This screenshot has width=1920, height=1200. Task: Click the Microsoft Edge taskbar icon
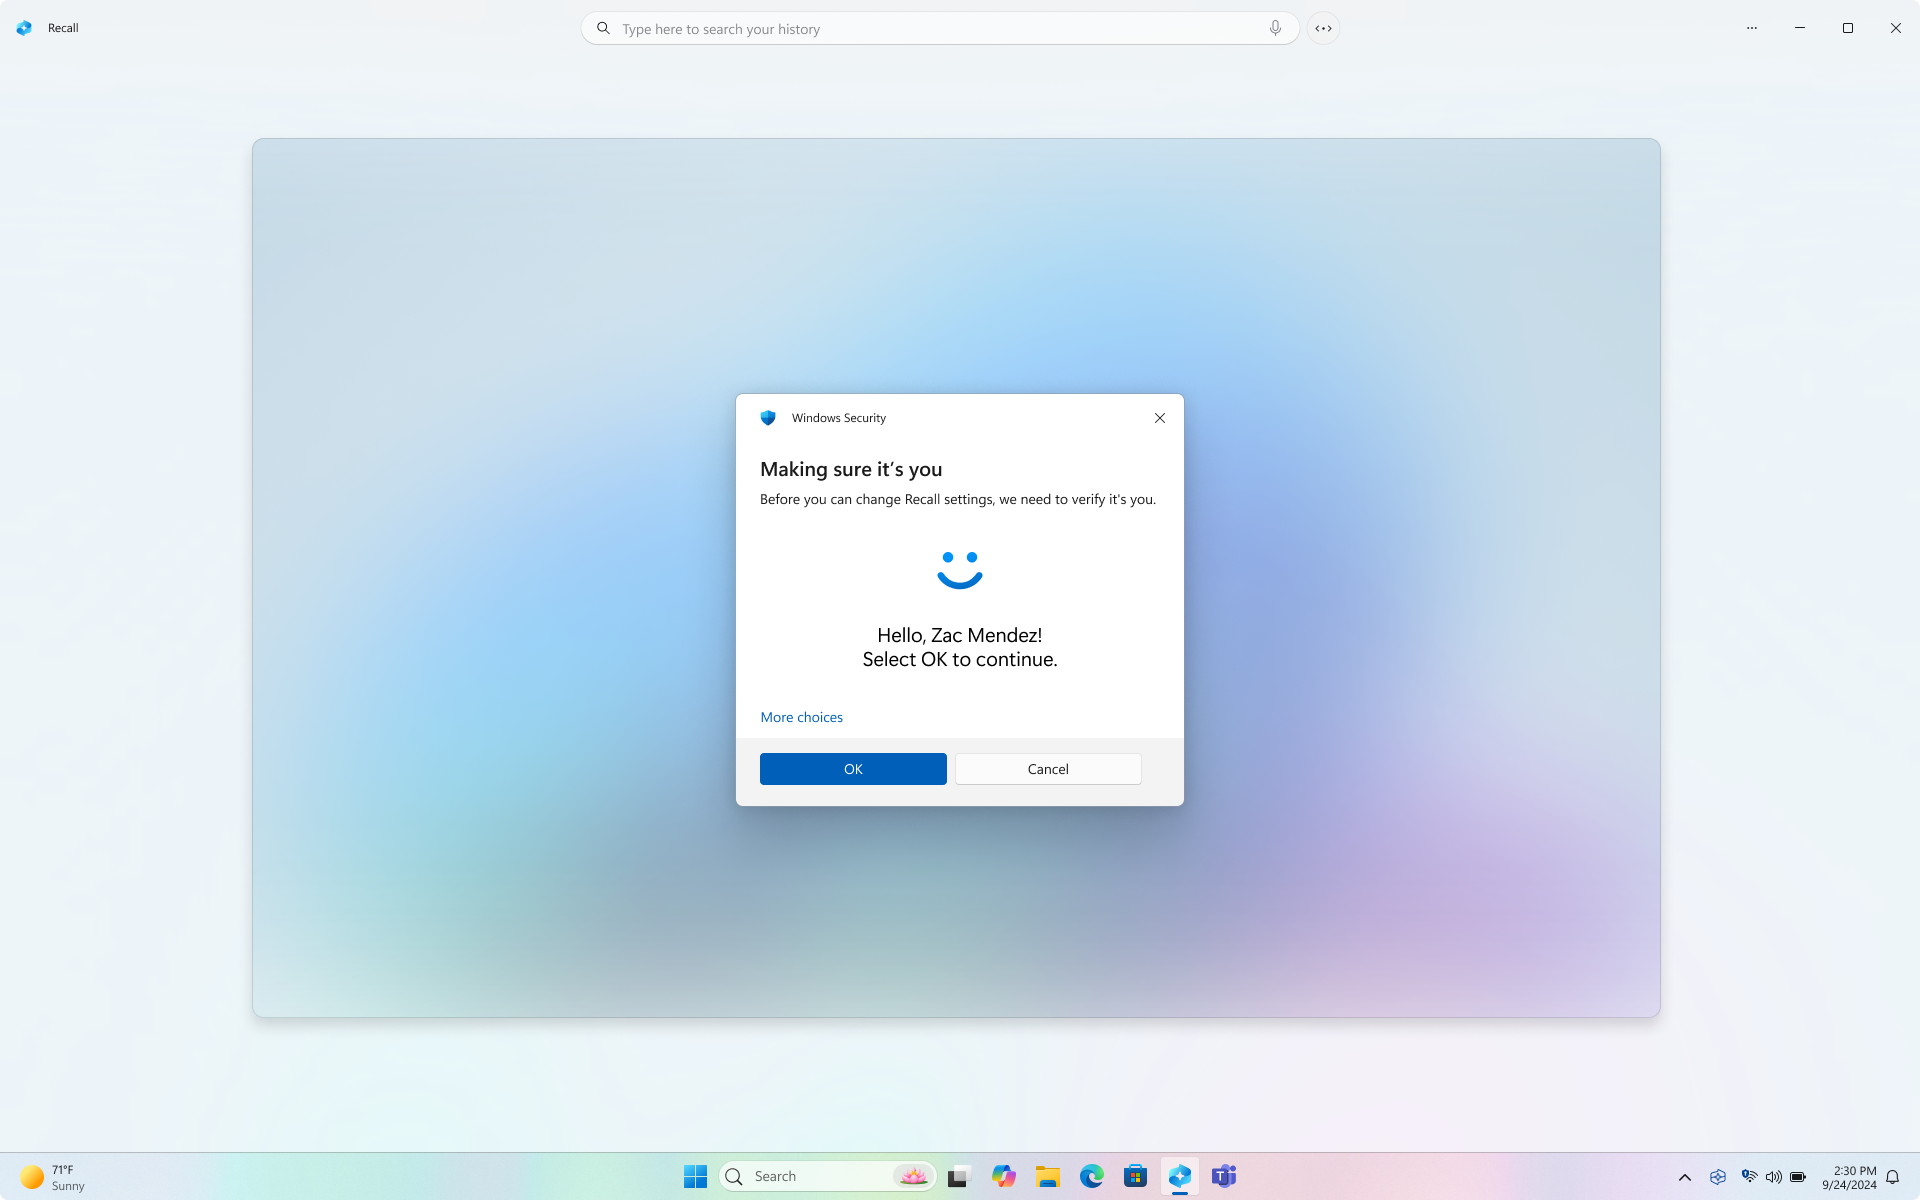(x=1091, y=1176)
